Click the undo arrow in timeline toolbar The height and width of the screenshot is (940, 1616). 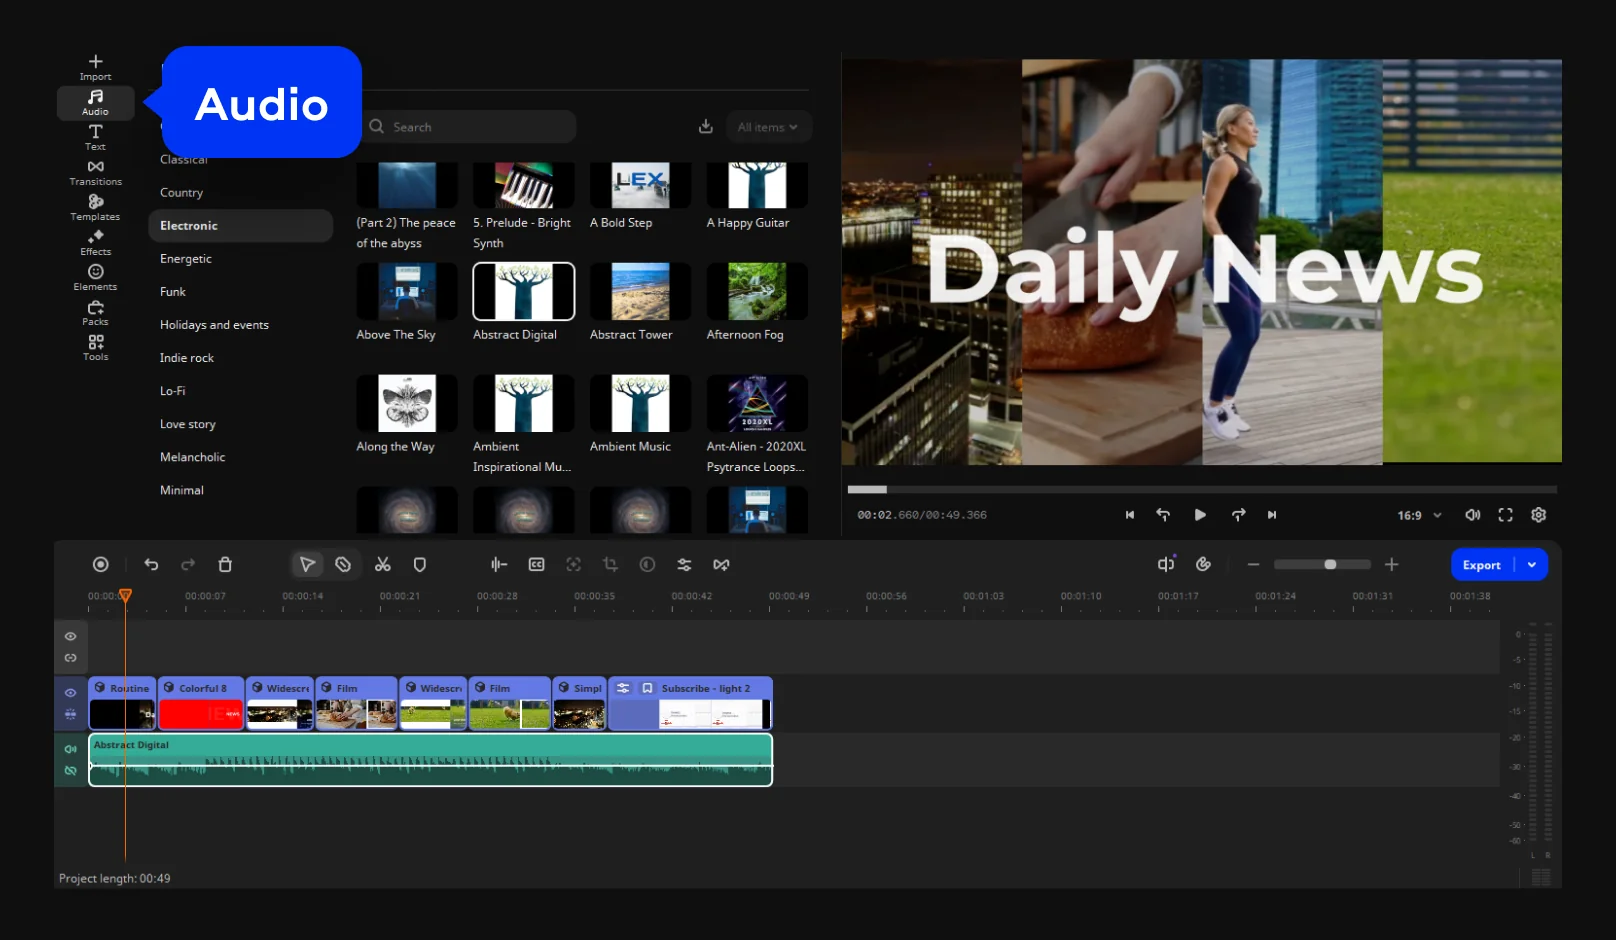pos(151,565)
